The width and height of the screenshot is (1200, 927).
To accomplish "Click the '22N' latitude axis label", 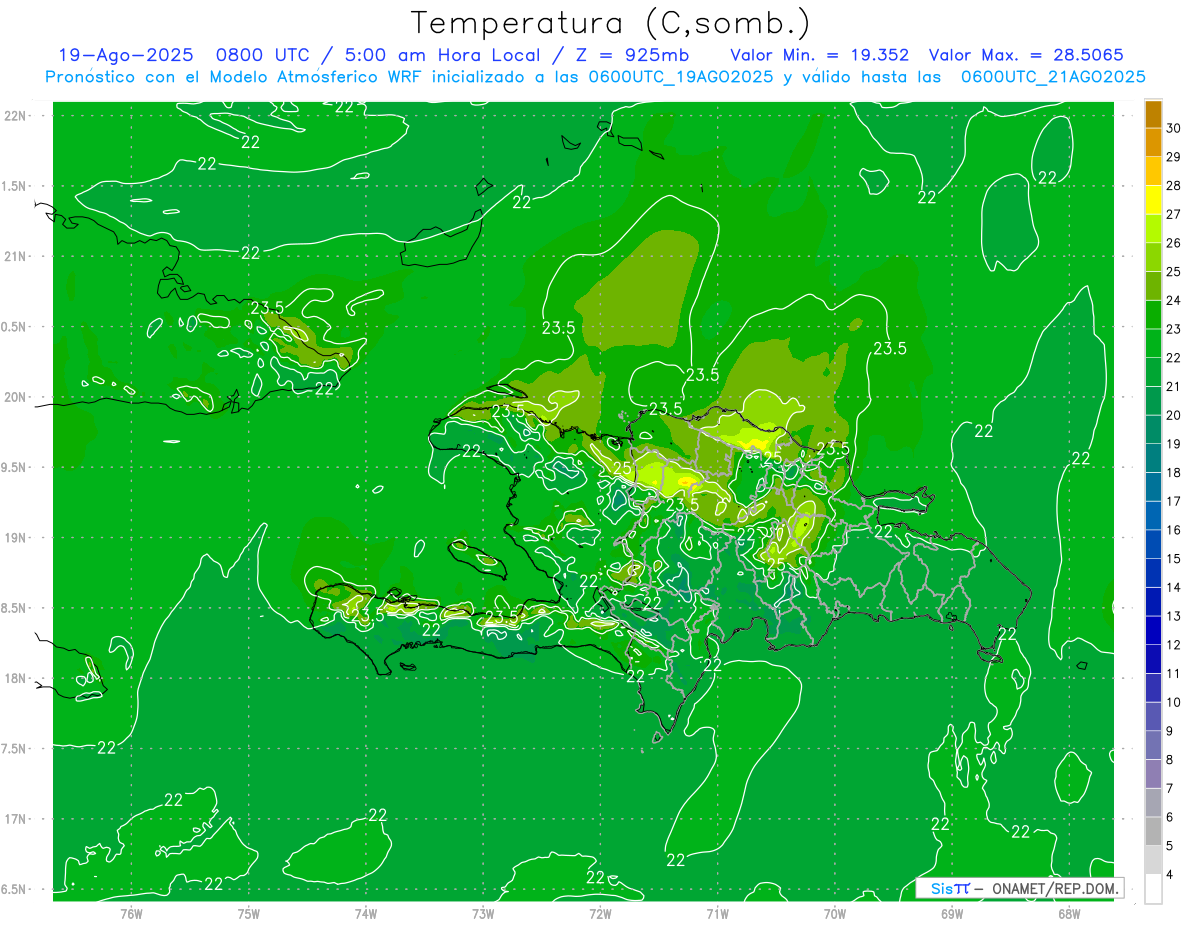I will point(15,116).
